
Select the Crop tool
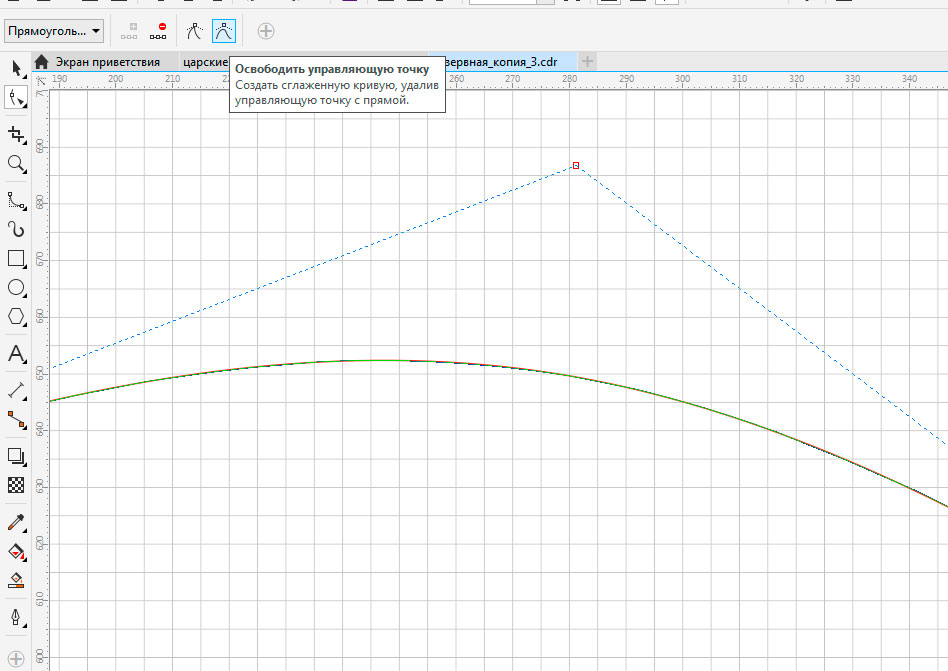coord(16,134)
